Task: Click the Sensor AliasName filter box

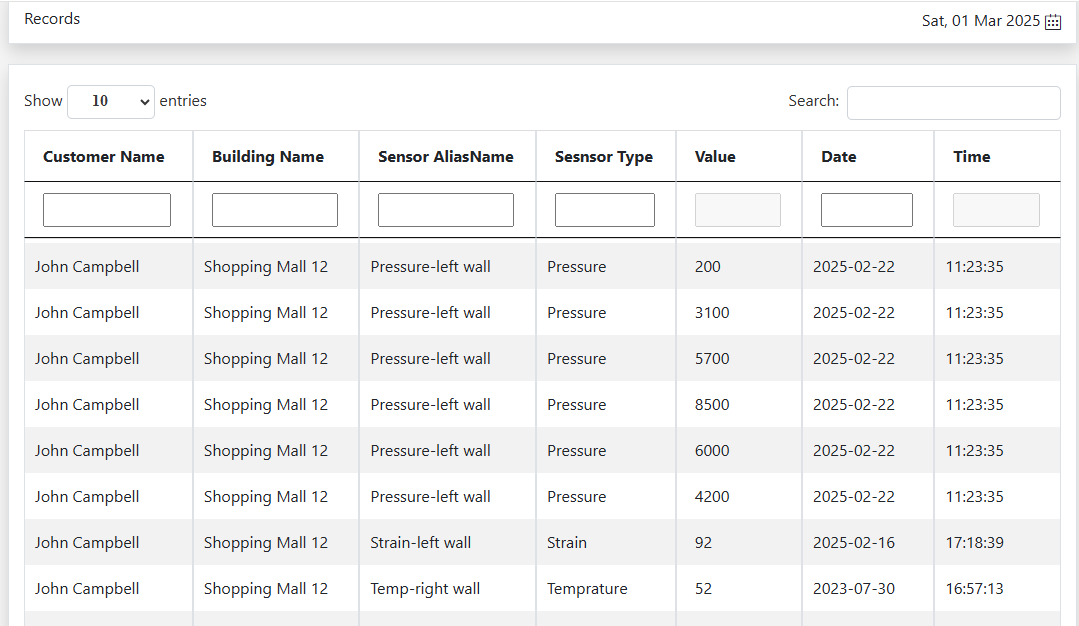Action: tap(446, 210)
